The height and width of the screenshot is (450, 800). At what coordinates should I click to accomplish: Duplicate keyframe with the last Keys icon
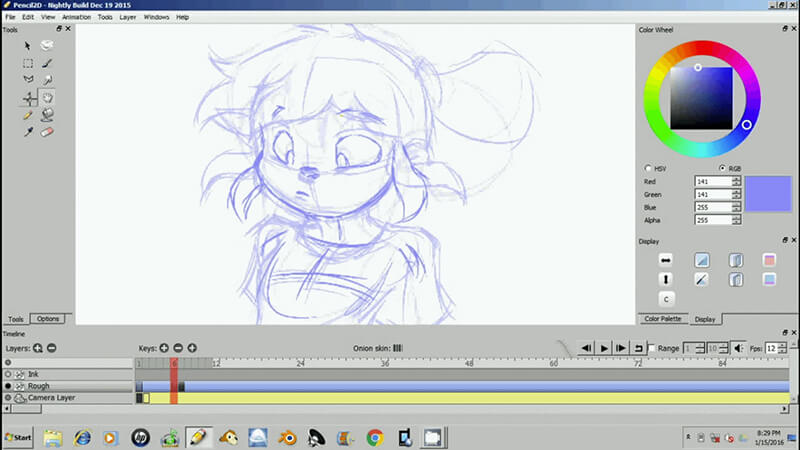coord(192,348)
